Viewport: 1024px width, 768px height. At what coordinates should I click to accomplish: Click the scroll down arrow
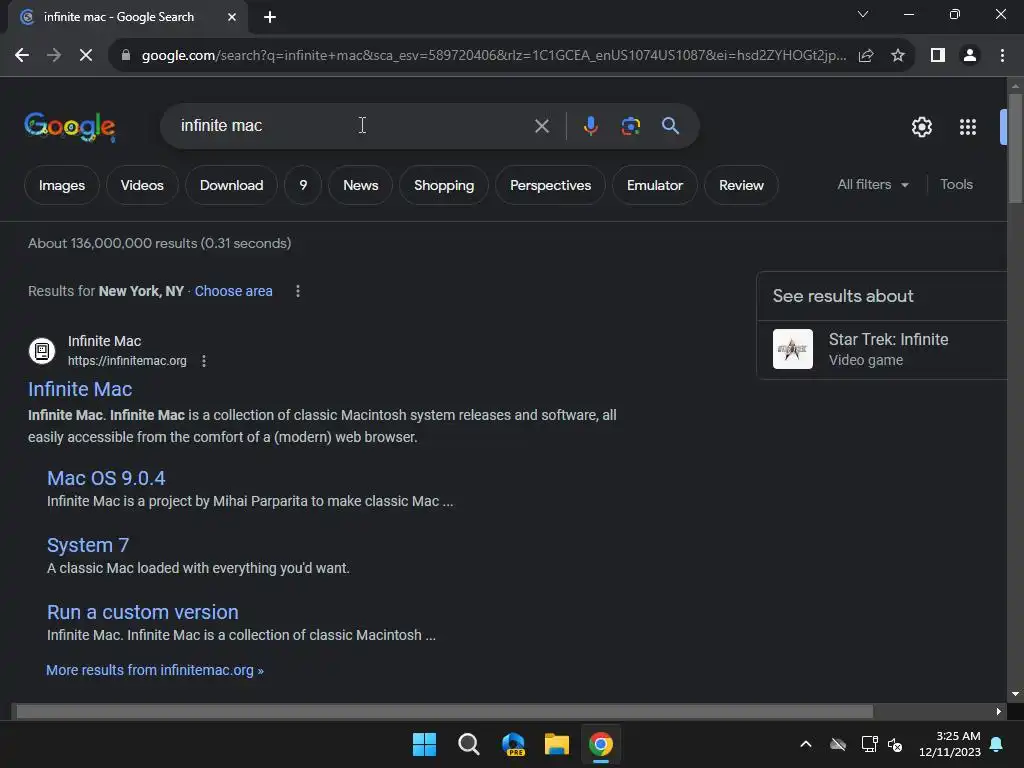pyautogui.click(x=1015, y=694)
